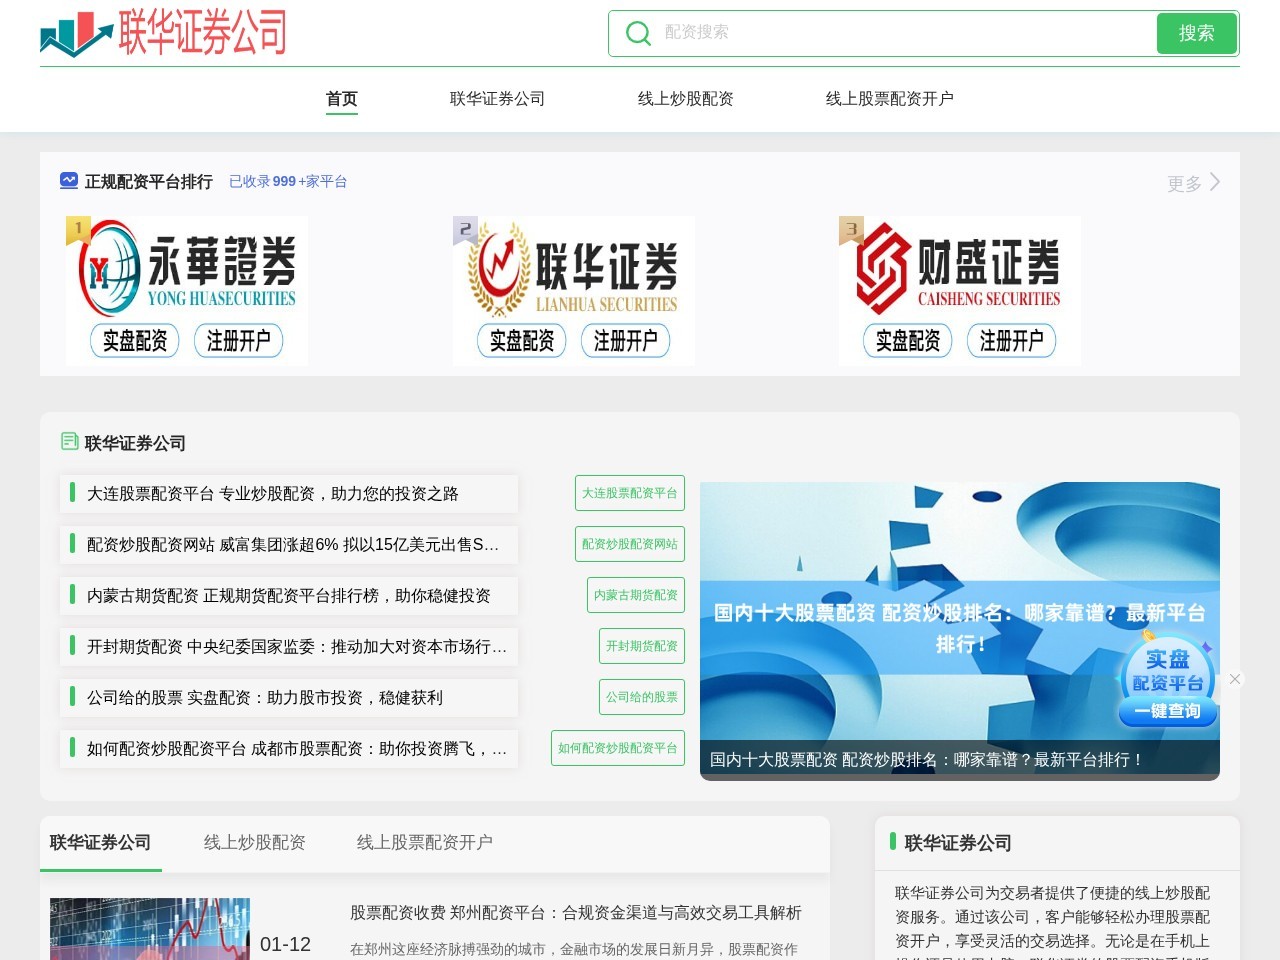Click the green 搜索 button
The height and width of the screenshot is (960, 1280).
pos(1197,33)
